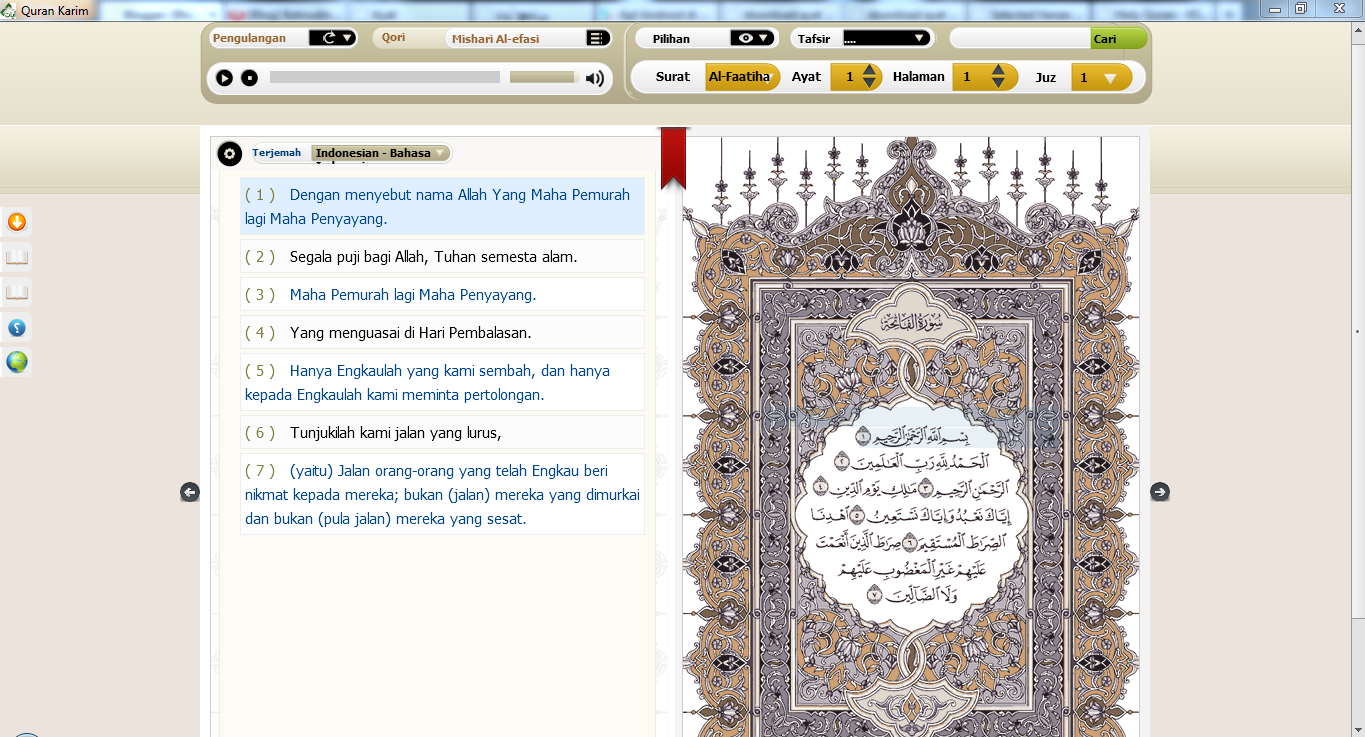Image resolution: width=1365 pixels, height=737 pixels.
Task: Click the Quran Karim title bar icon
Action: coord(10,11)
